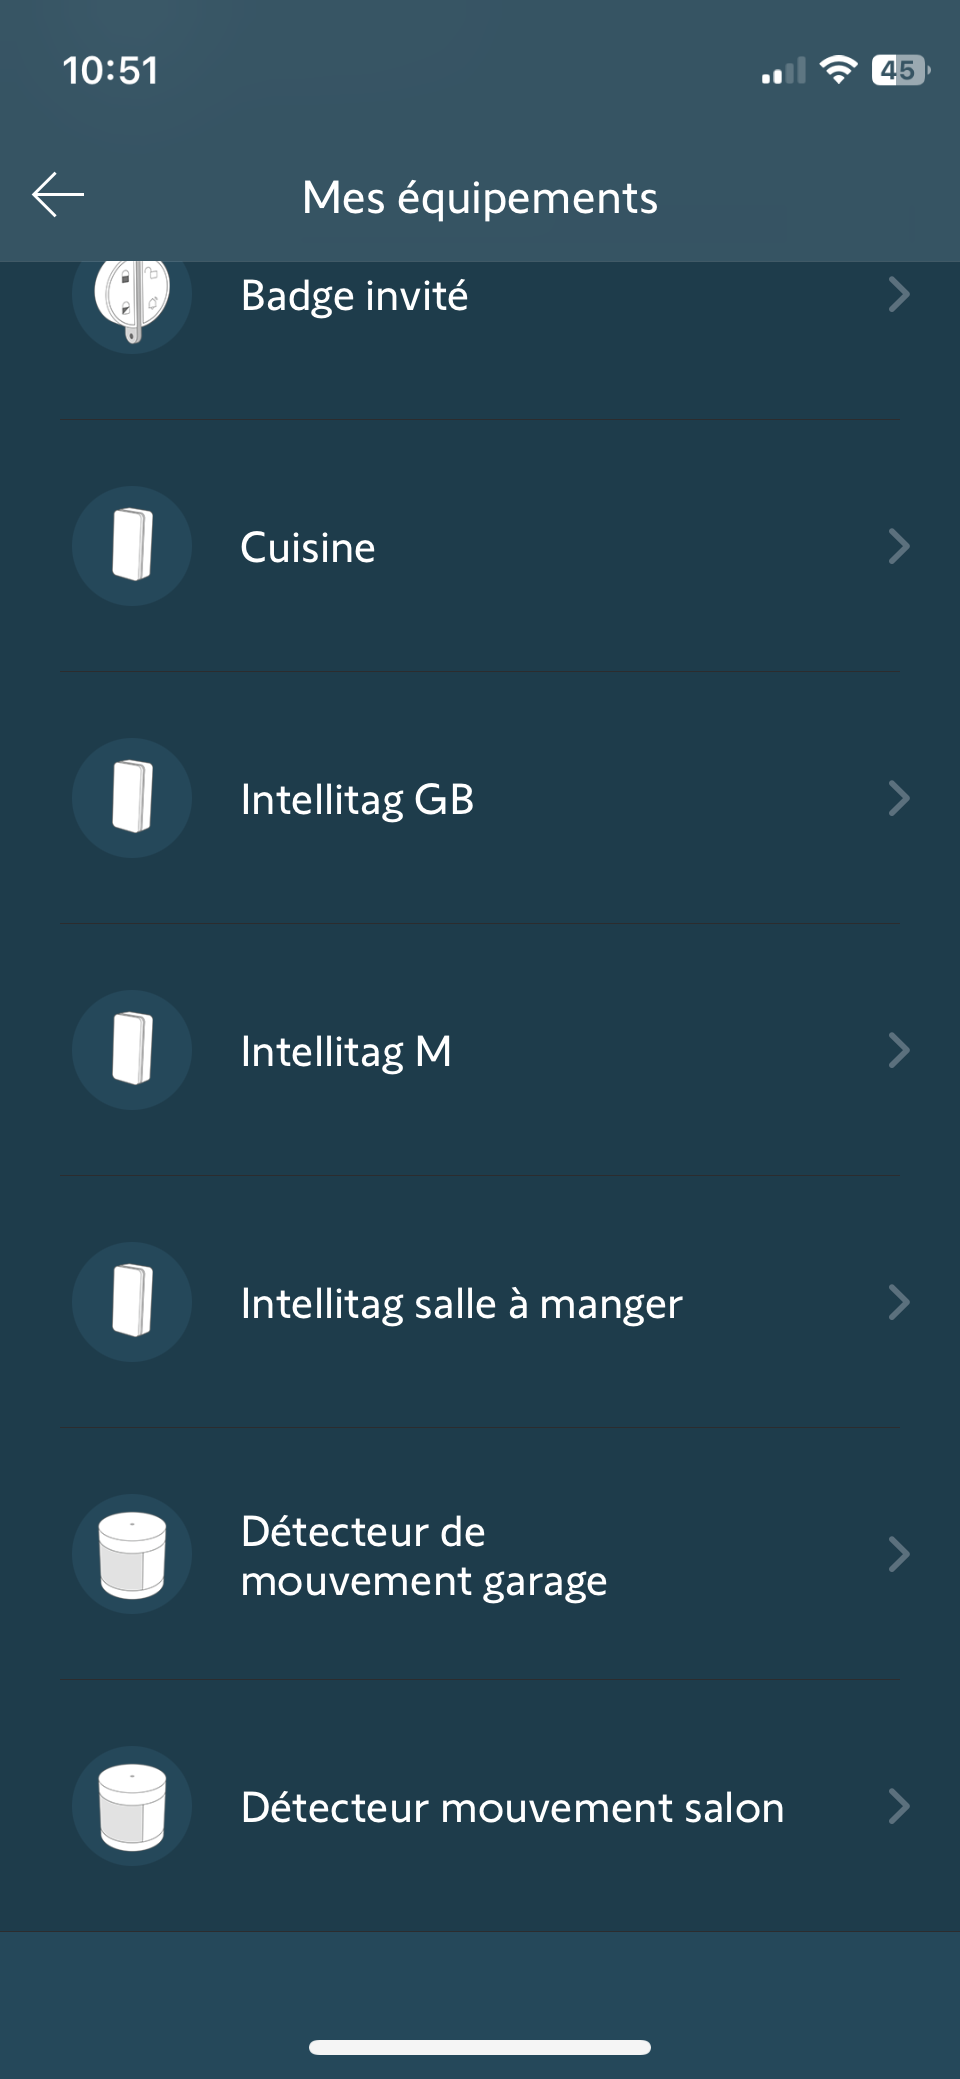The image size is (960, 2079).
Task: Tap the Intellitag GB sensor icon
Action: pos(132,798)
